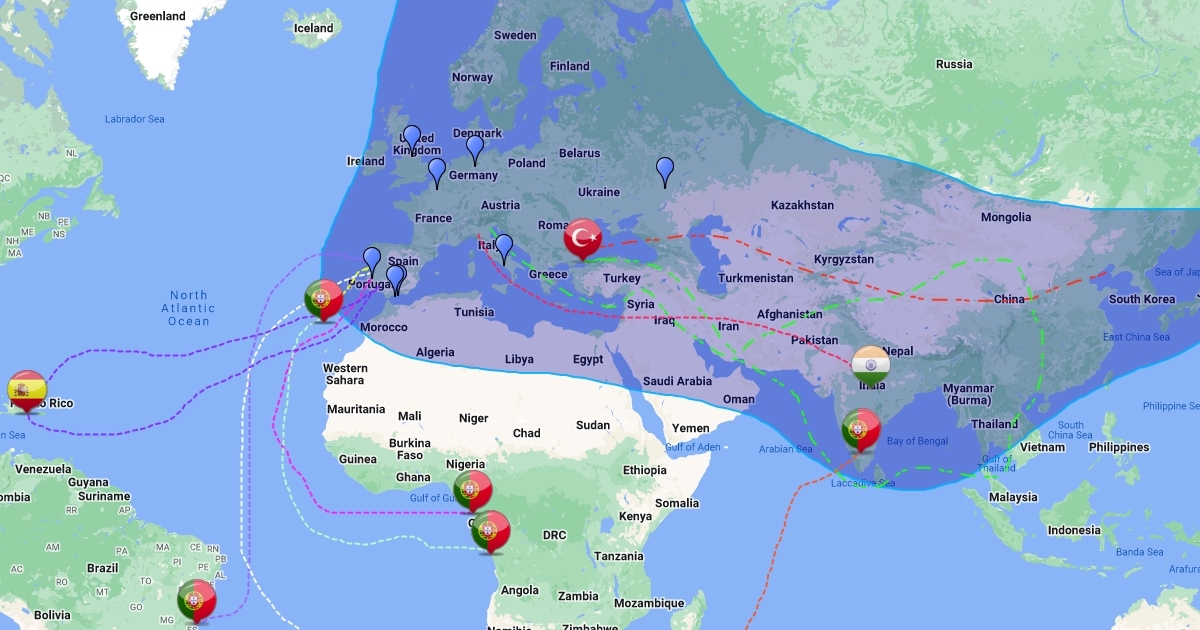Select the Indian flag marker over India

[x=870, y=368]
